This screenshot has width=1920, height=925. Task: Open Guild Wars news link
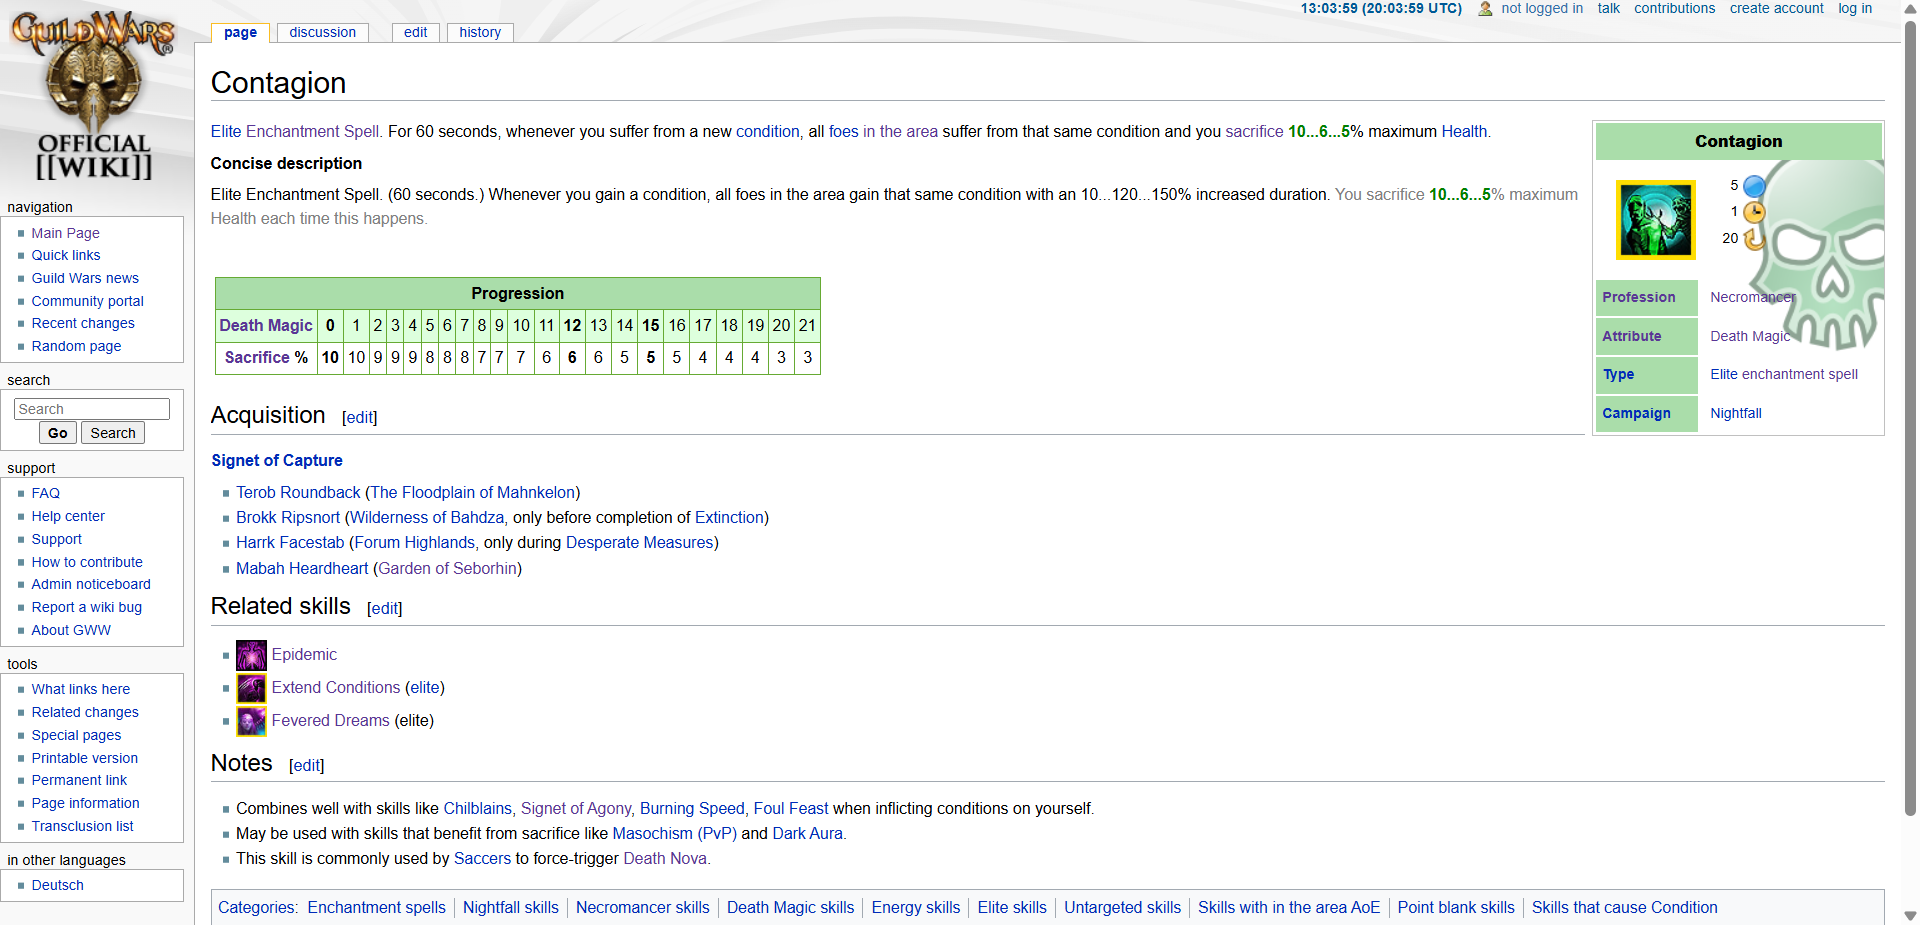point(85,278)
